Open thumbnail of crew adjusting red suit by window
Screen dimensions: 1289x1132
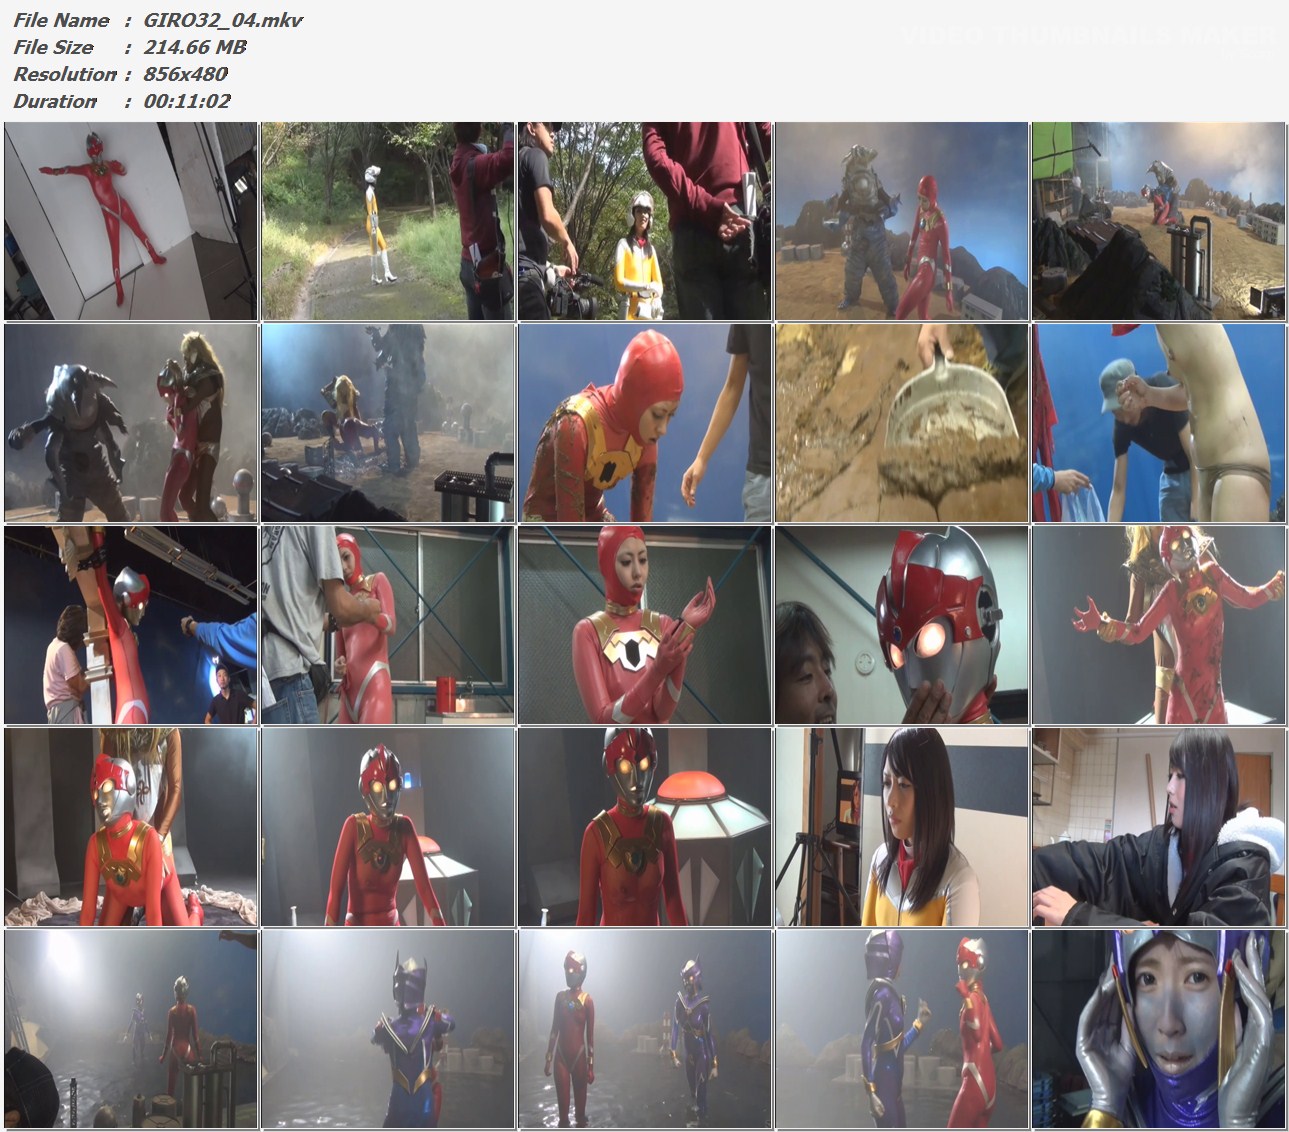point(388,624)
